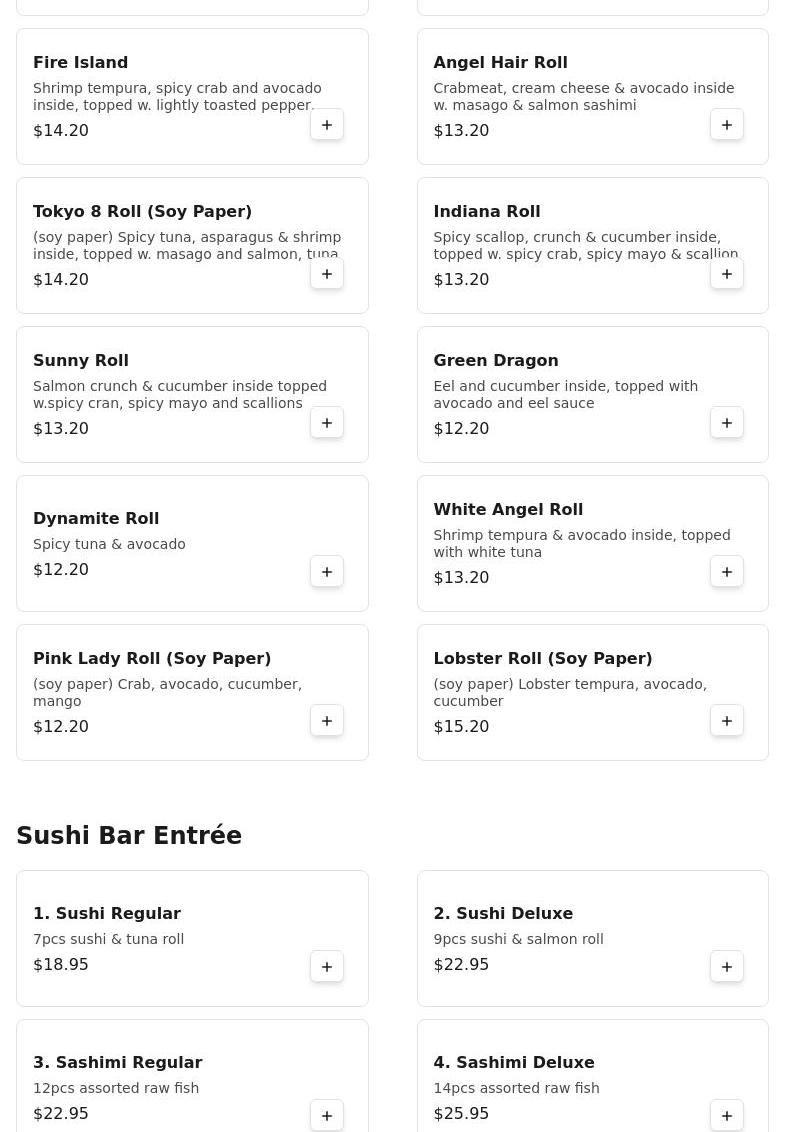Open the Green Dragon item title
Image resolution: width=785 pixels, height=1132 pixels.
pyautogui.click(x=495, y=360)
